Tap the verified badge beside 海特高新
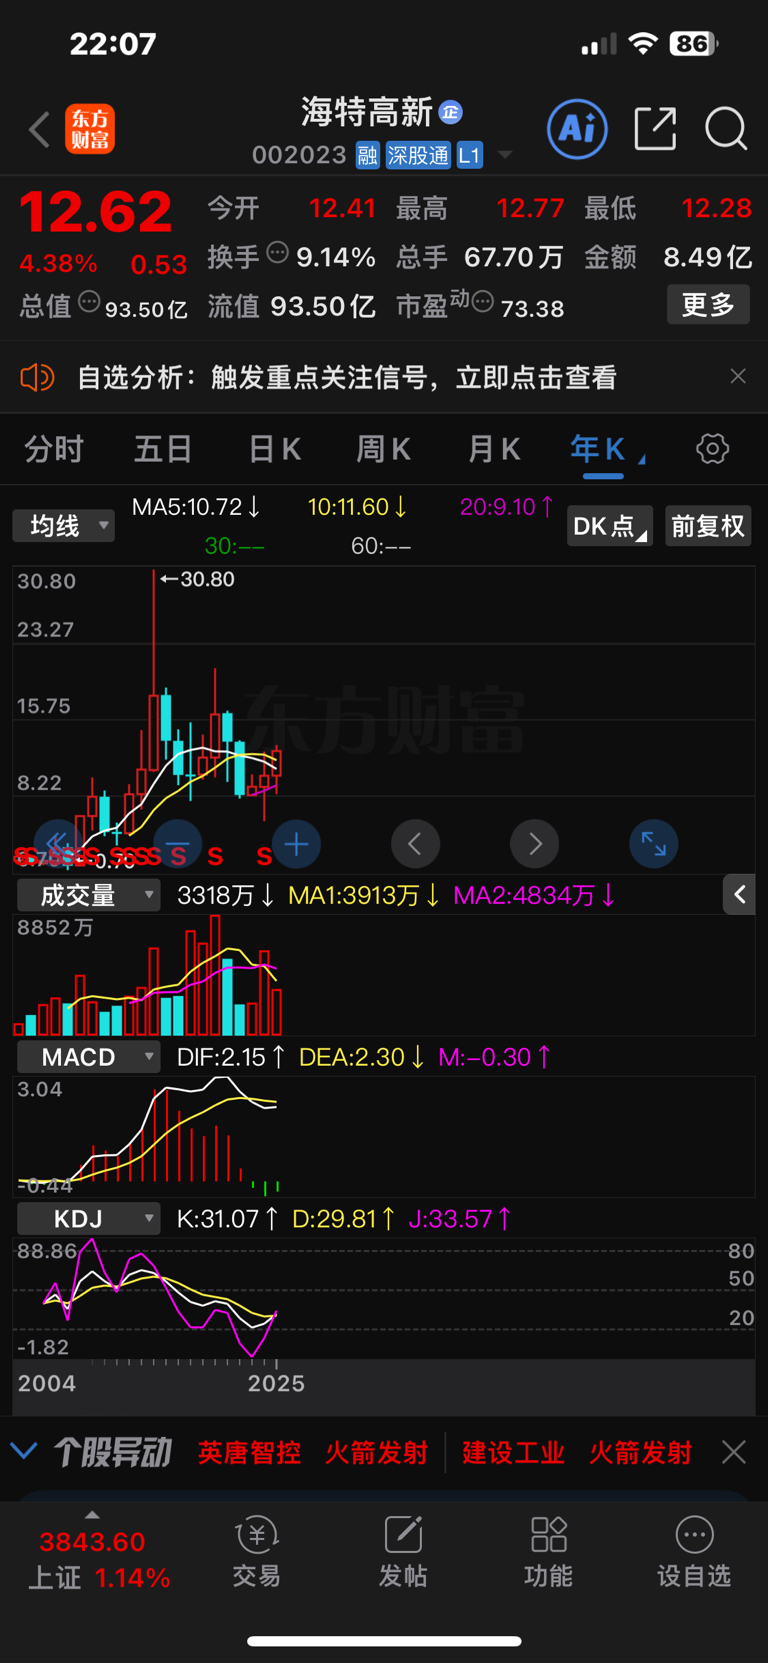Image resolution: width=768 pixels, height=1663 pixels. 451,112
